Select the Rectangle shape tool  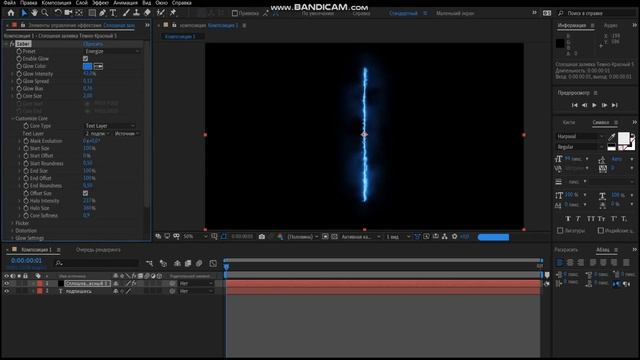(92, 13)
